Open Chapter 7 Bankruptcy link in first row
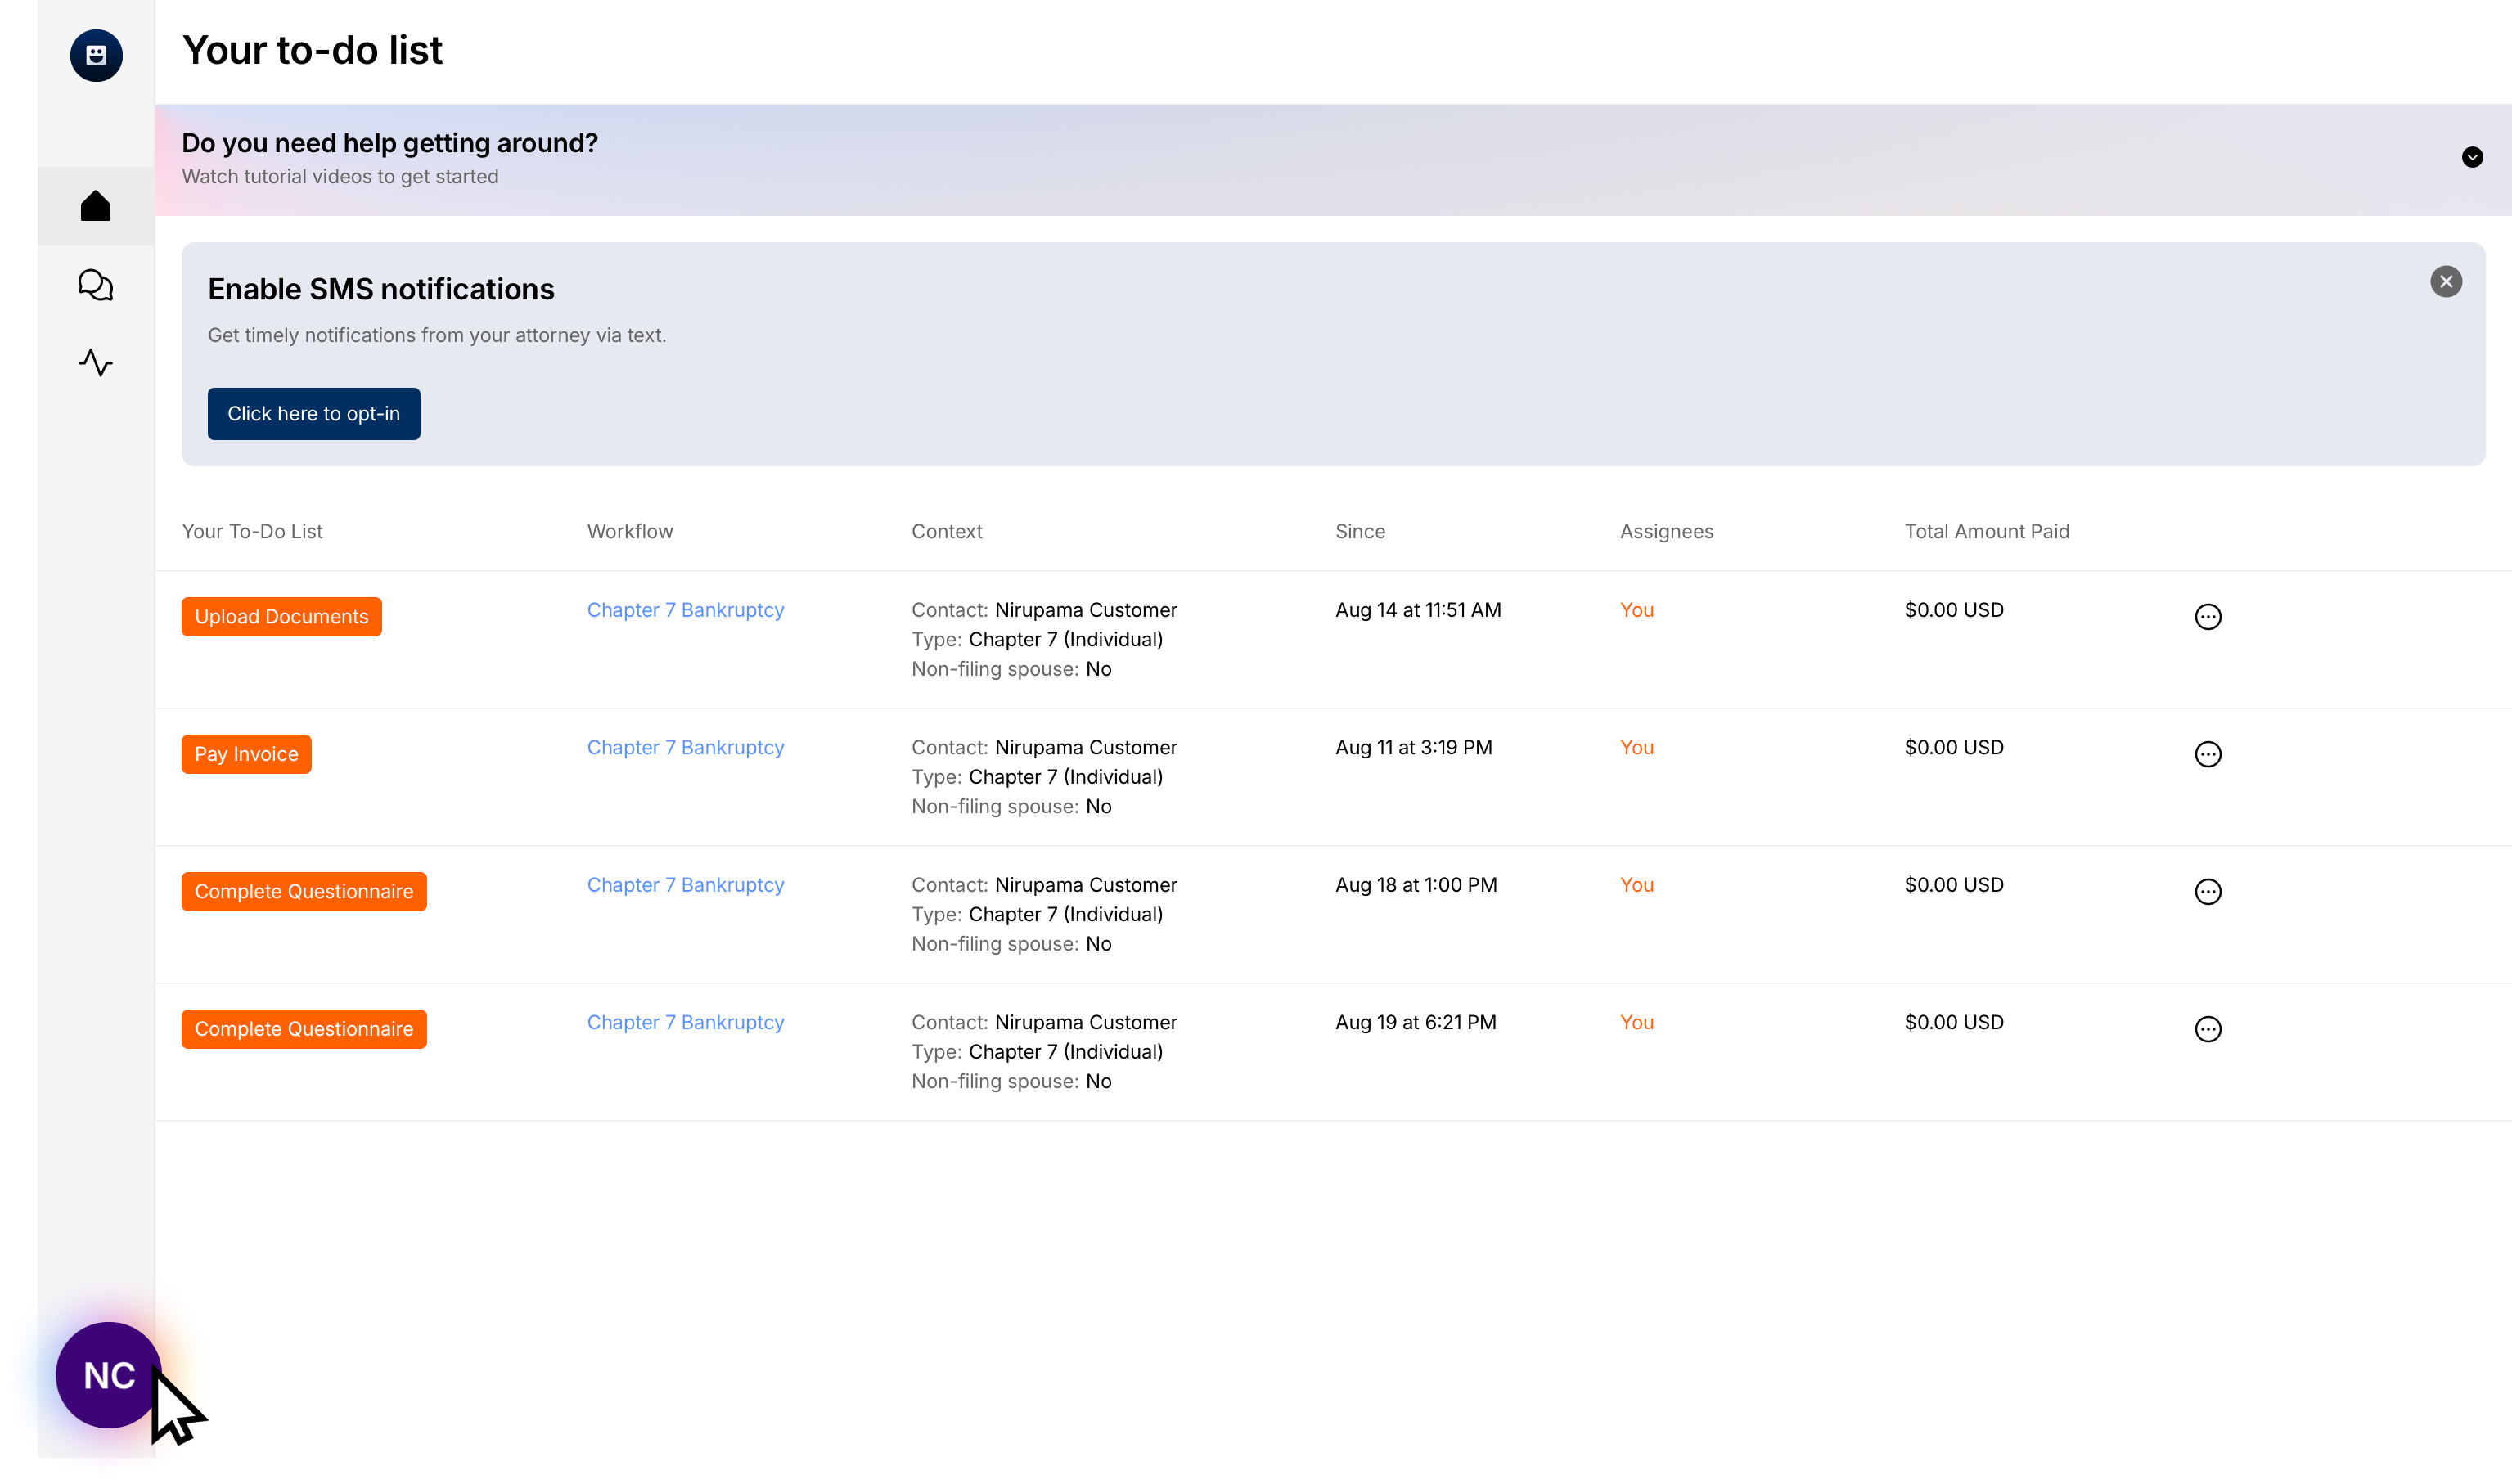Image resolution: width=2512 pixels, height=1484 pixels. [x=685, y=610]
